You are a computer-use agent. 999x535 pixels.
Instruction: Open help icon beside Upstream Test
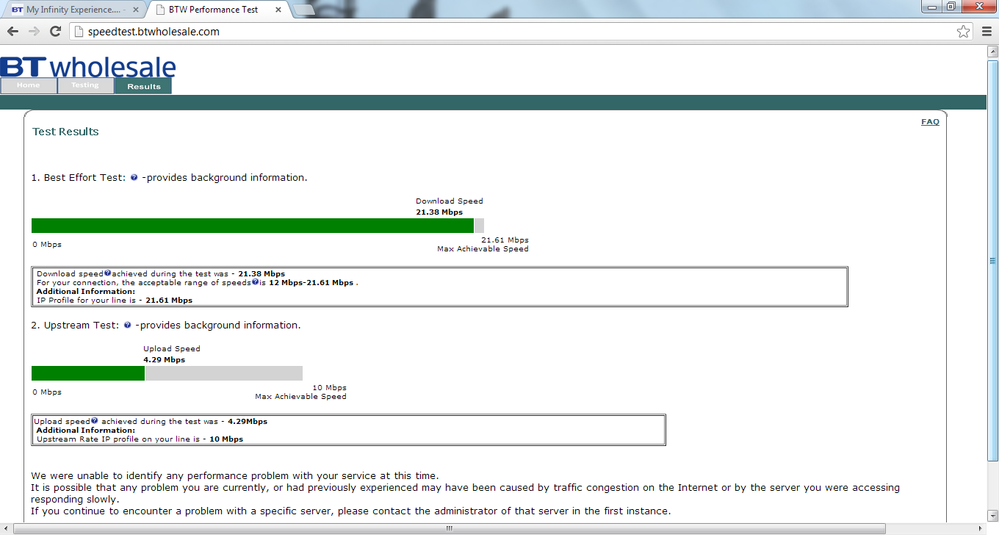click(127, 325)
